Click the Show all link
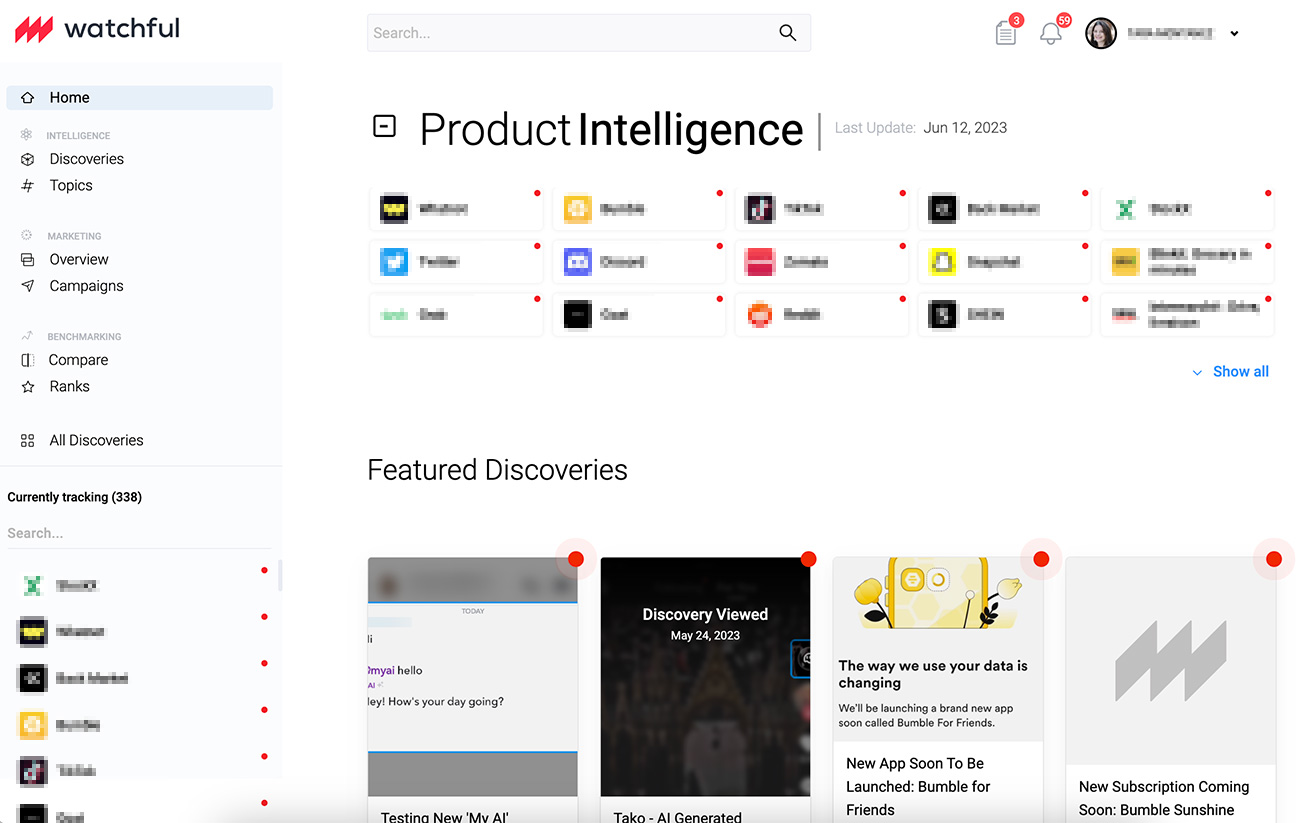Viewport: 1300px width, 823px height. point(1241,372)
